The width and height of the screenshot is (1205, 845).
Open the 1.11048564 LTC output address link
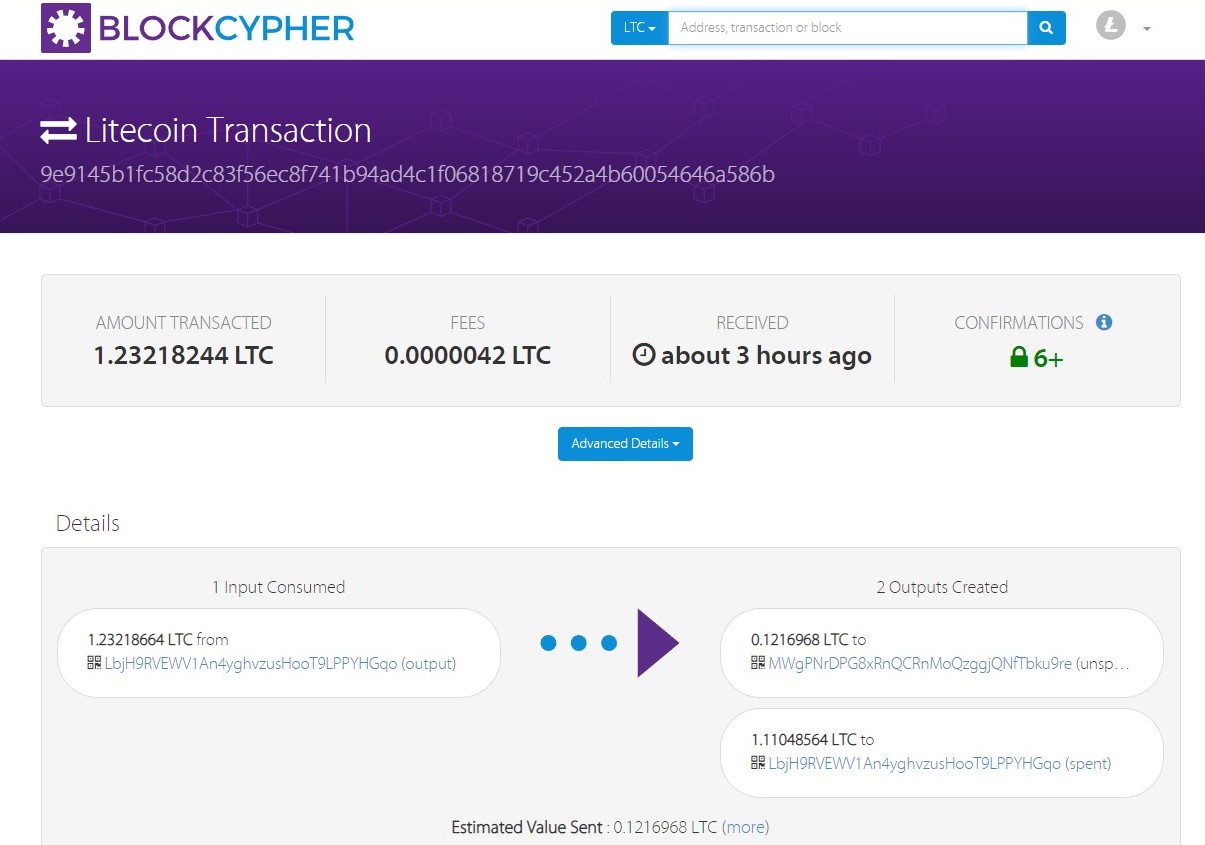pos(915,763)
